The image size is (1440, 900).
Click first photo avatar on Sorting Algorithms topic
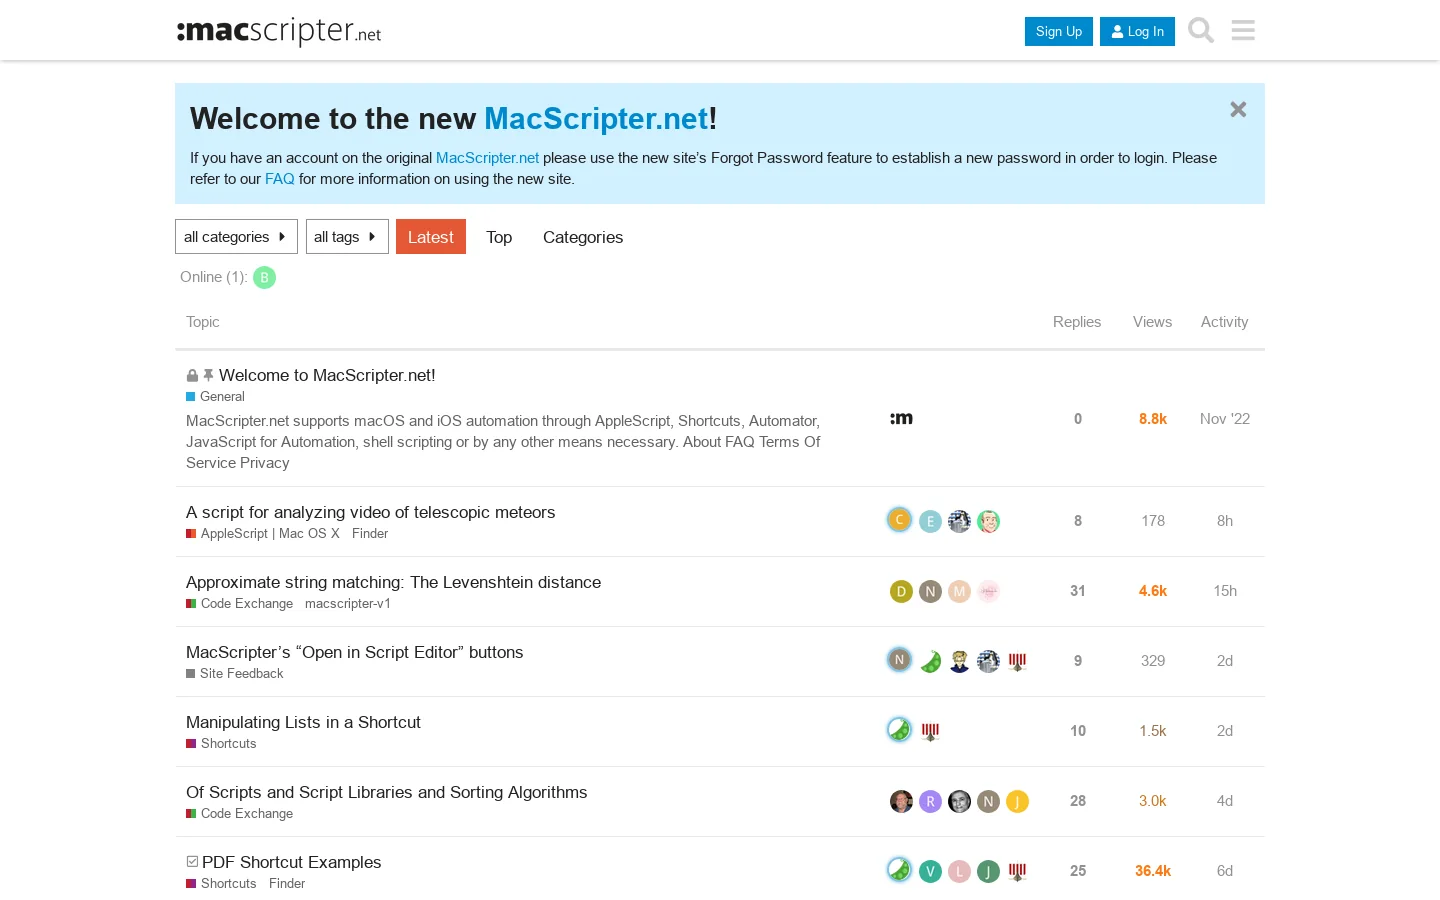tap(901, 802)
